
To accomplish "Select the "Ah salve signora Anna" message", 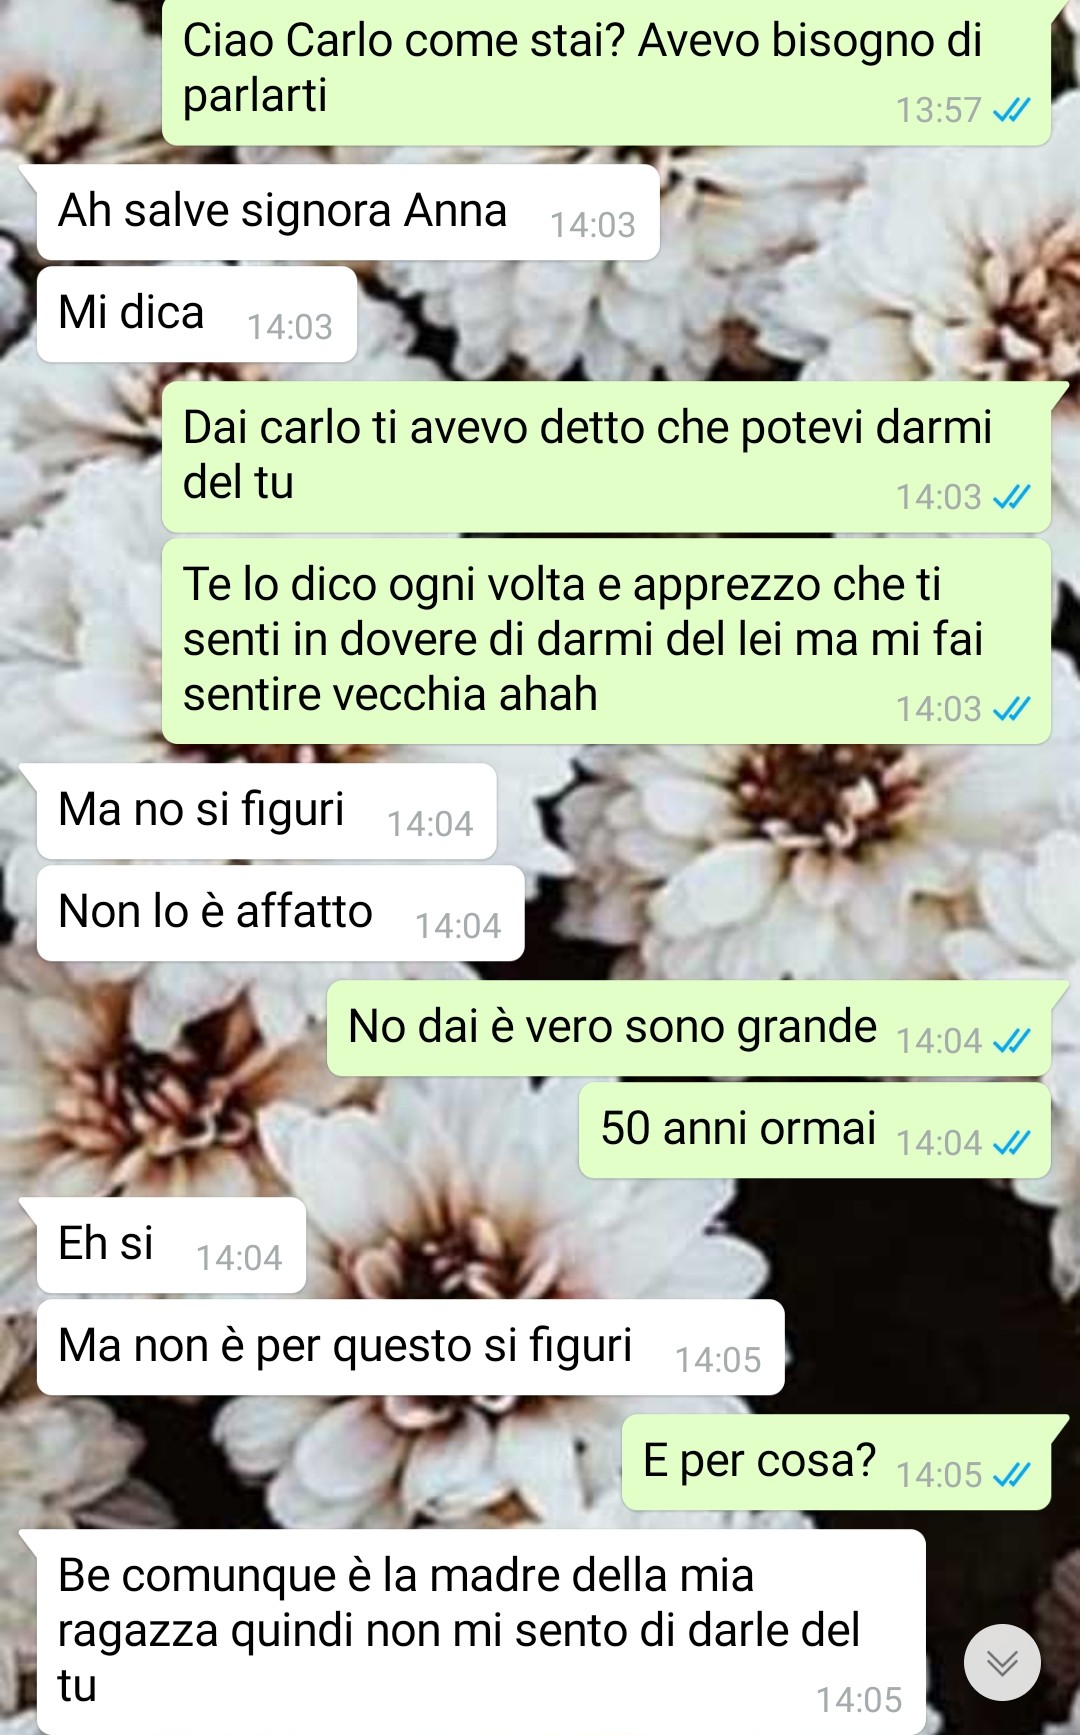I will click(x=348, y=212).
